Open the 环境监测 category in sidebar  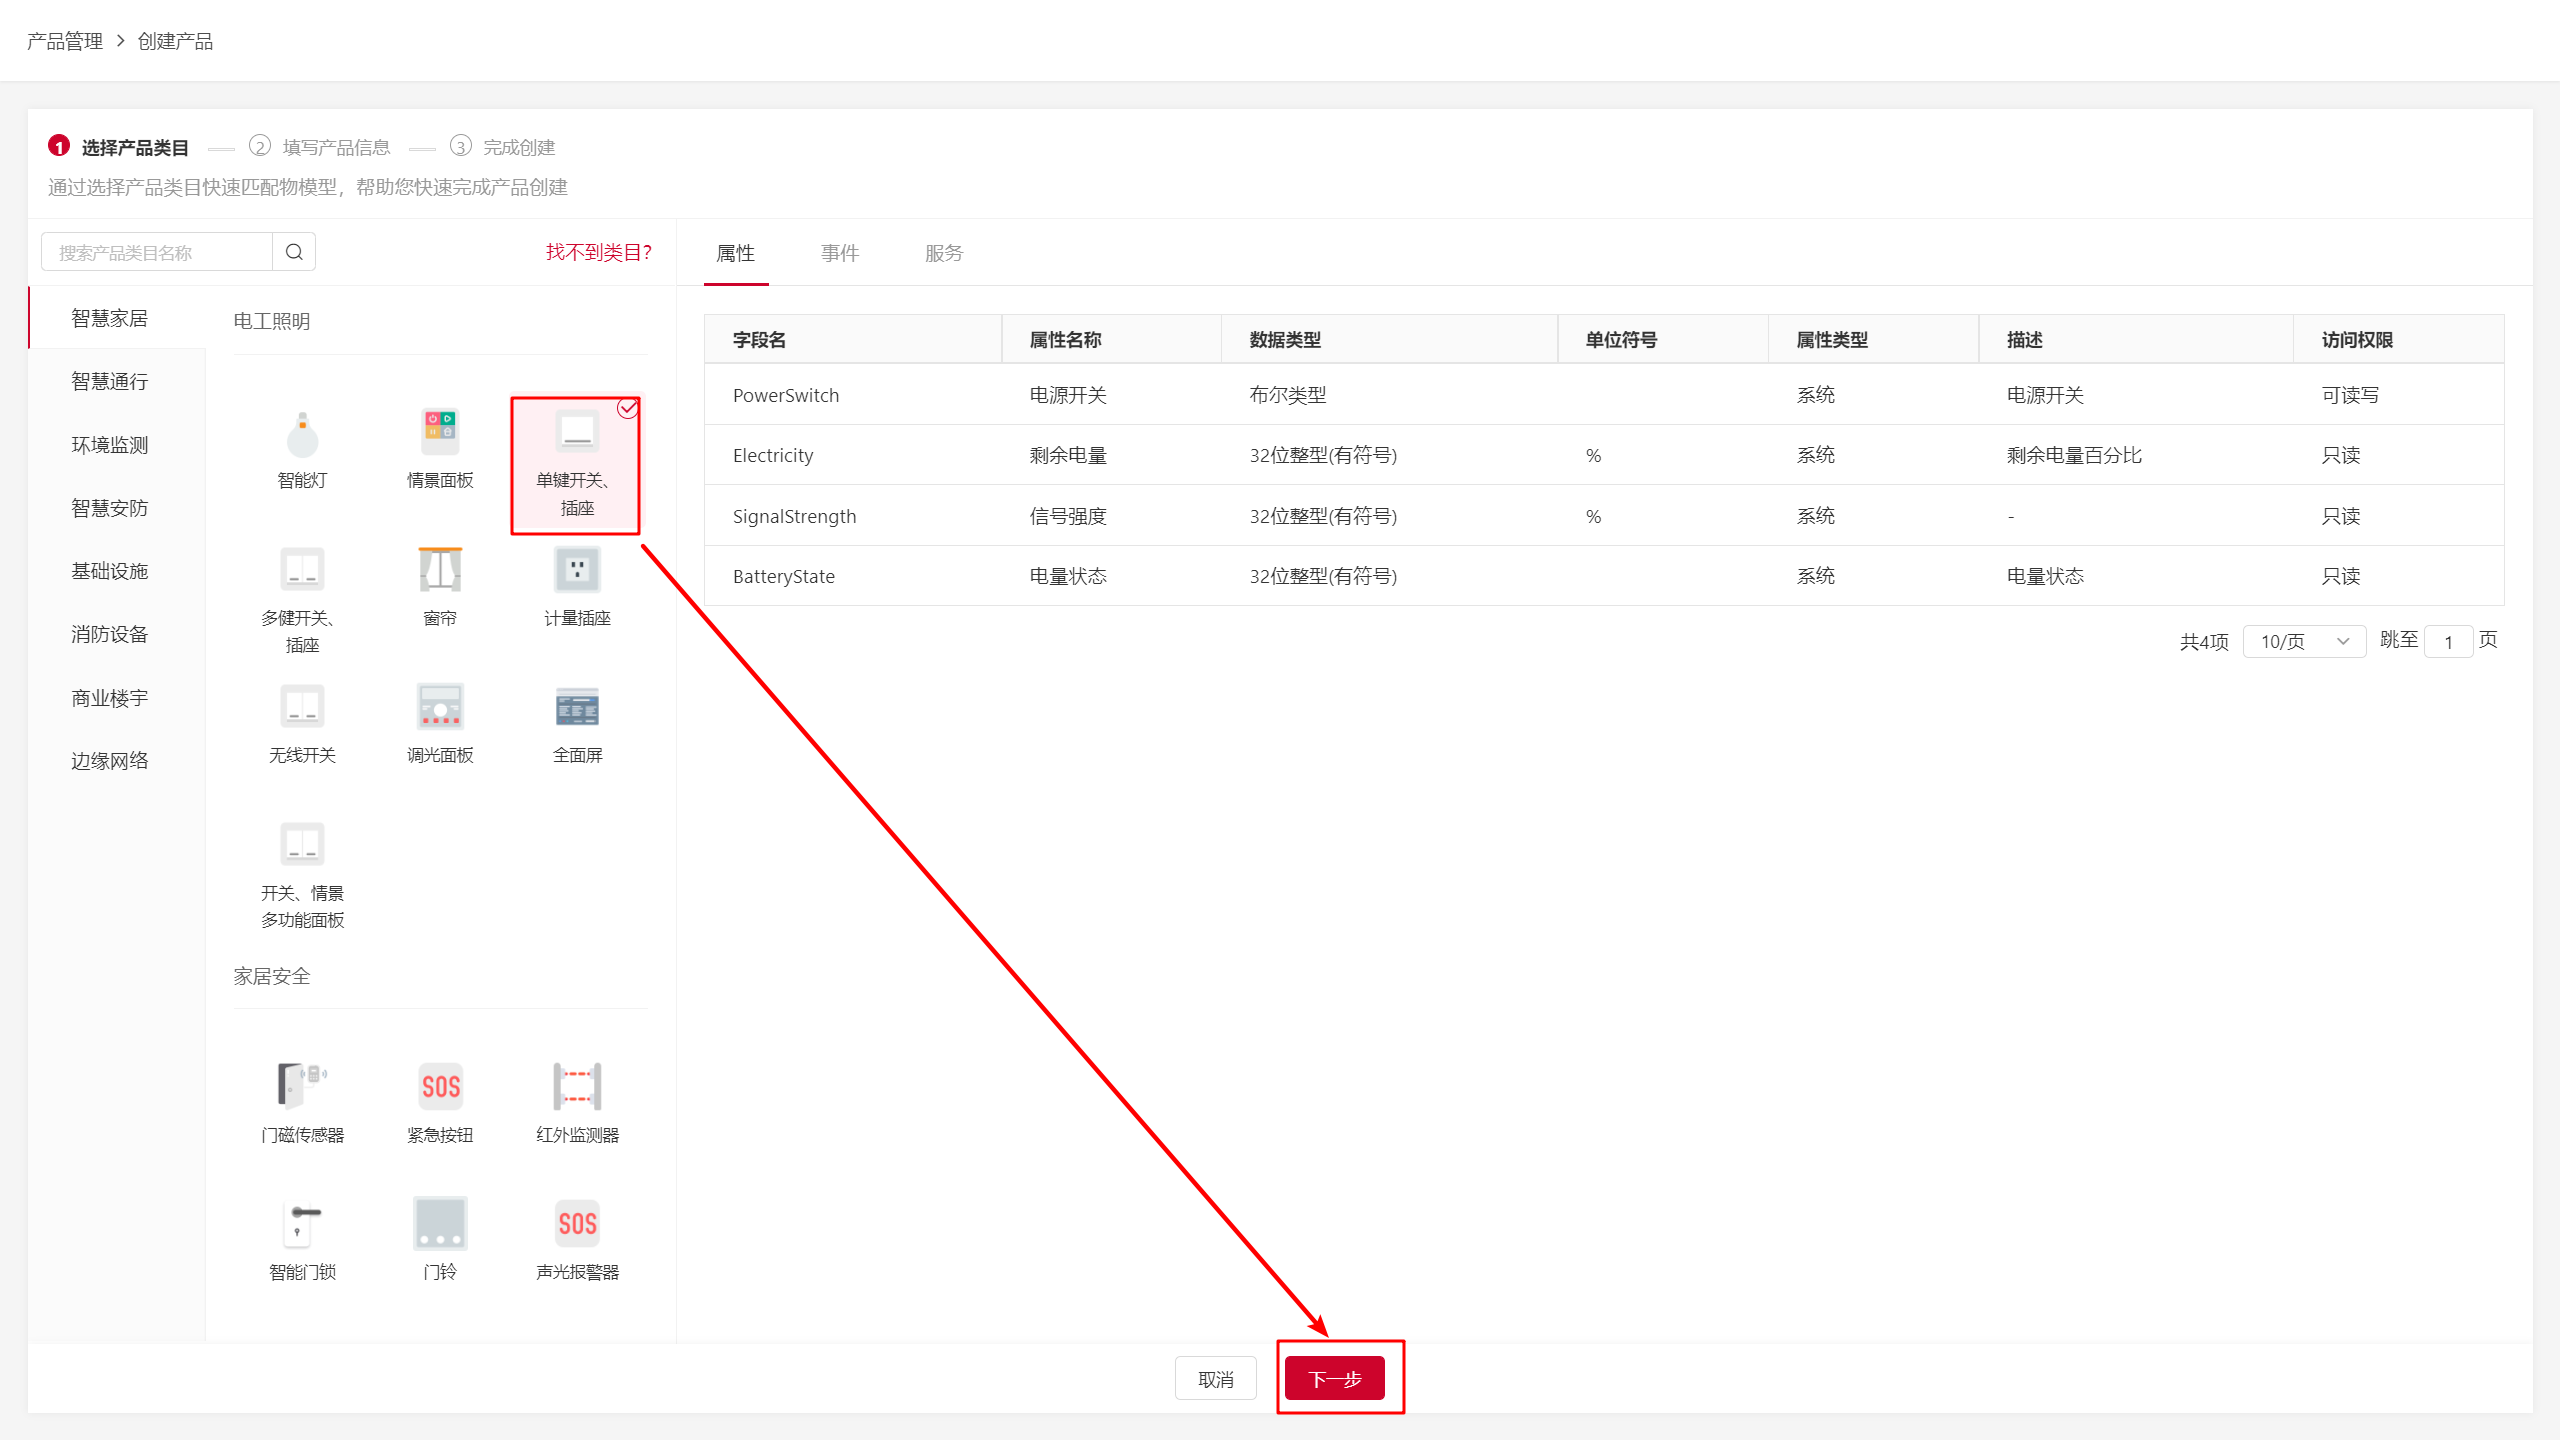coord(110,445)
